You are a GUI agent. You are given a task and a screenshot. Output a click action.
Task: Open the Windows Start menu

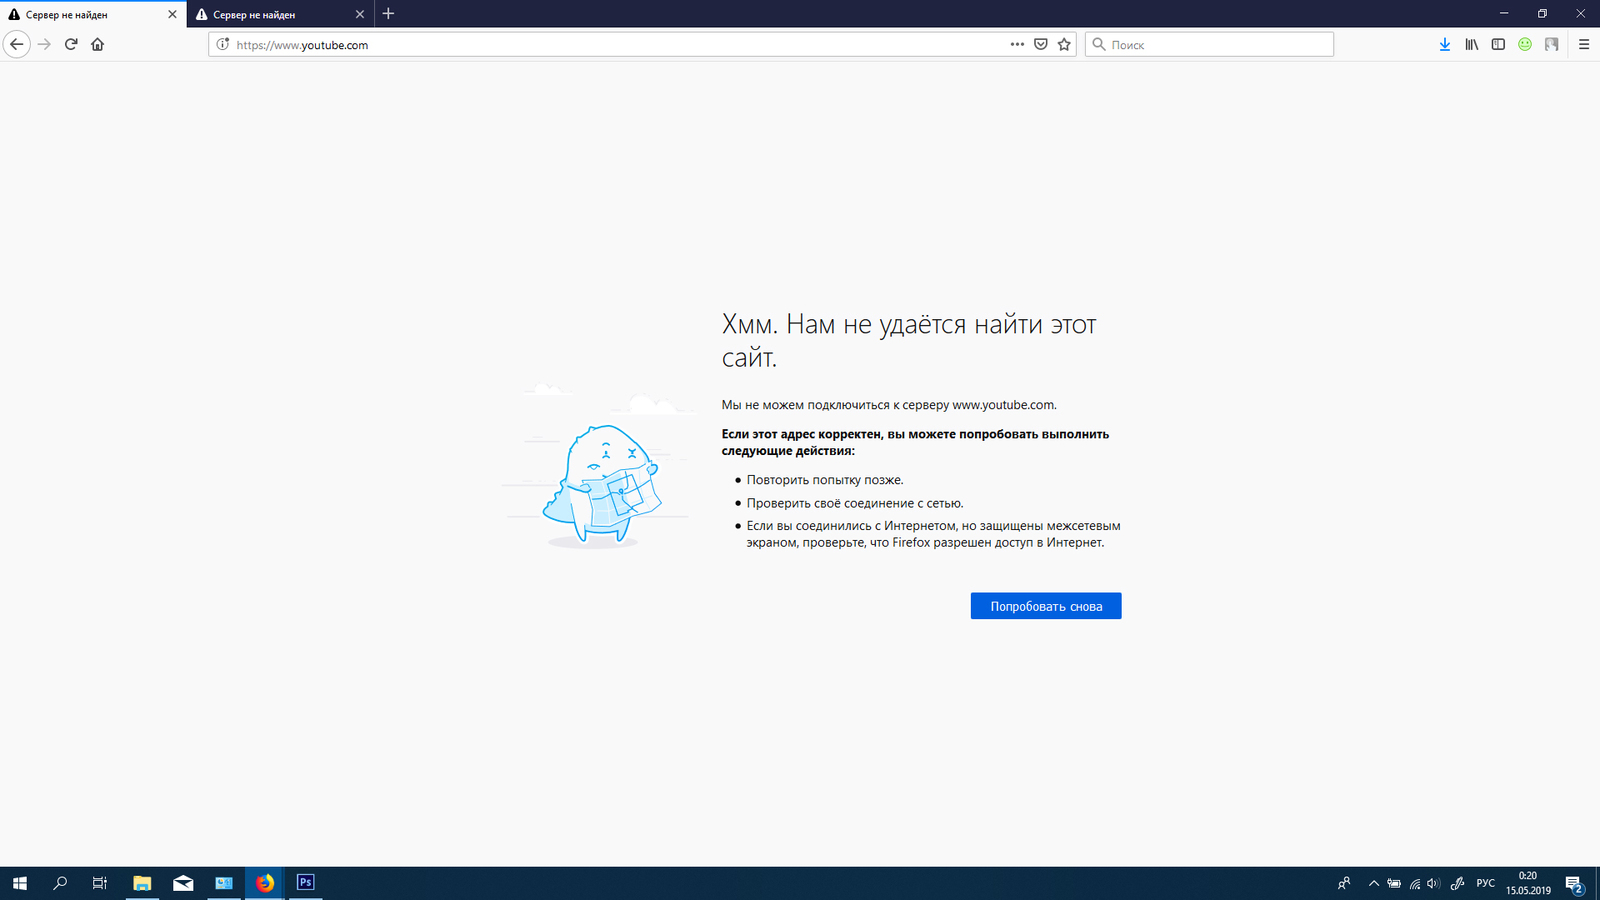point(20,883)
